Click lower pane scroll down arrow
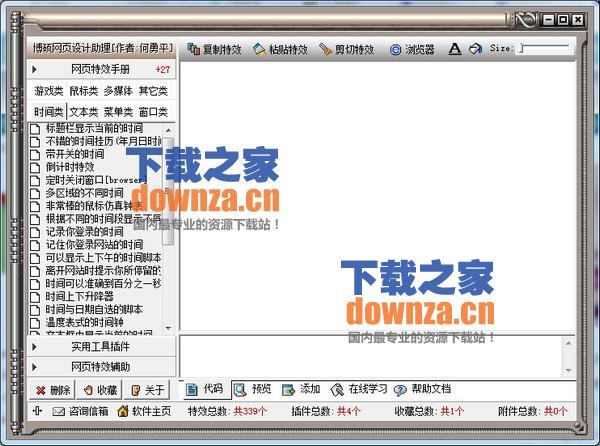The width and height of the screenshot is (600, 446). 569,370
